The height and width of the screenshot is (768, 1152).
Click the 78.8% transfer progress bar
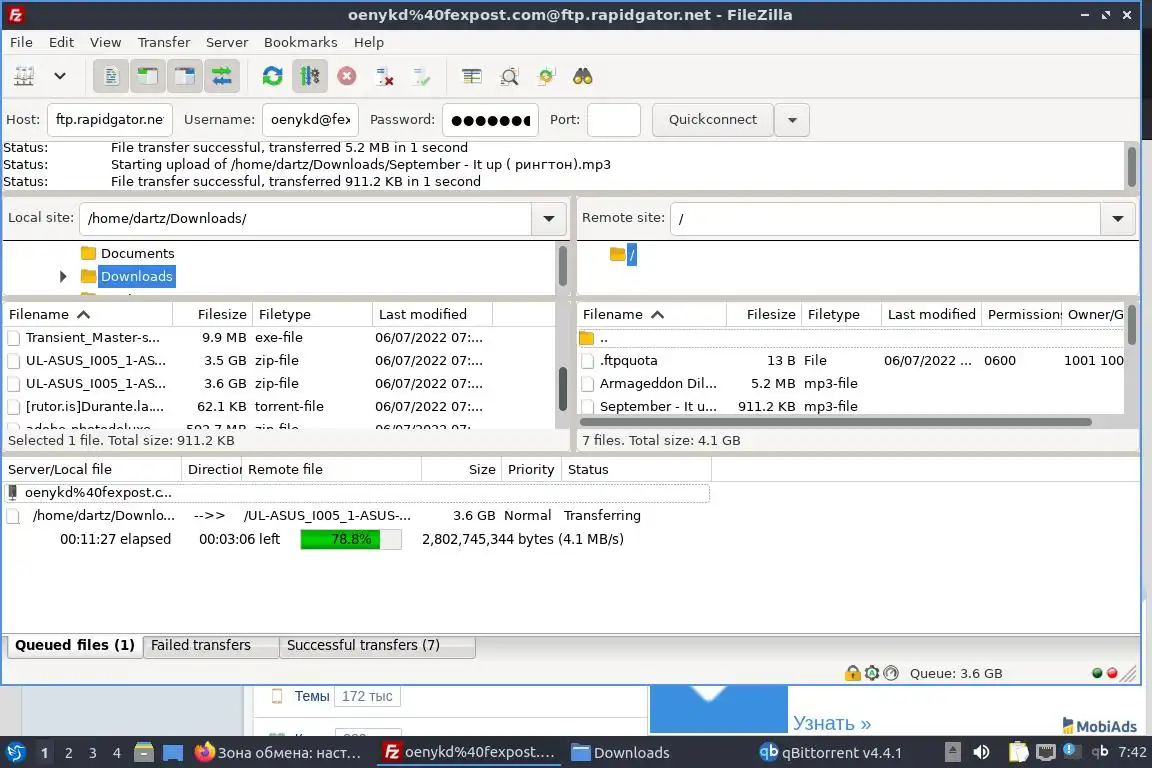tap(351, 539)
